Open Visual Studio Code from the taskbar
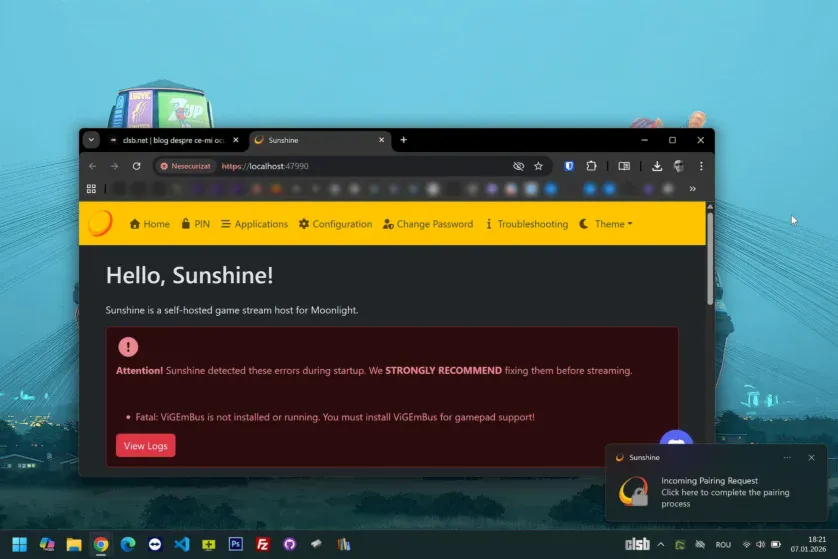The width and height of the screenshot is (838, 559). tap(181, 544)
